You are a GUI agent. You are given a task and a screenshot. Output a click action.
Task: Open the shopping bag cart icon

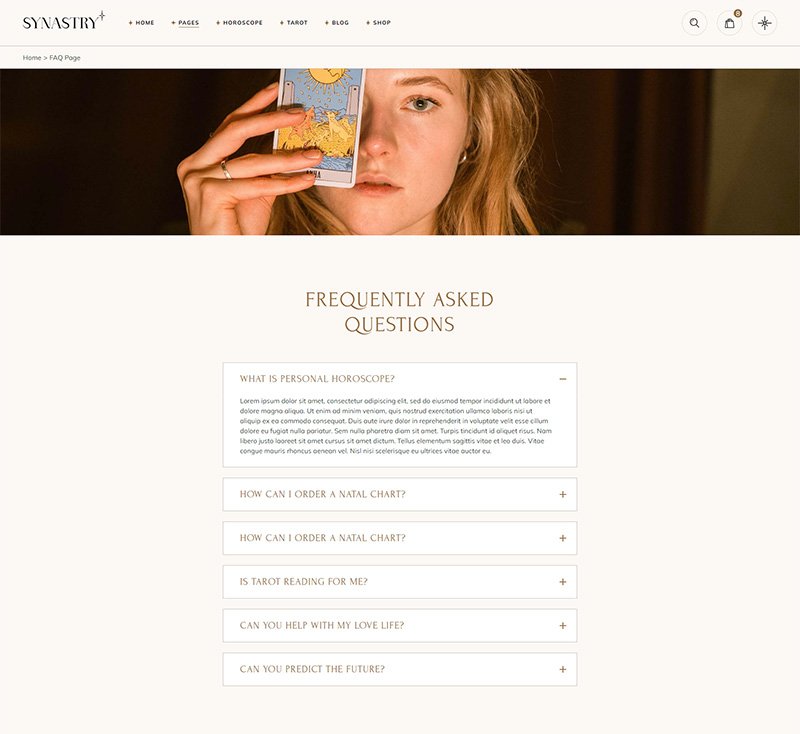pos(729,23)
